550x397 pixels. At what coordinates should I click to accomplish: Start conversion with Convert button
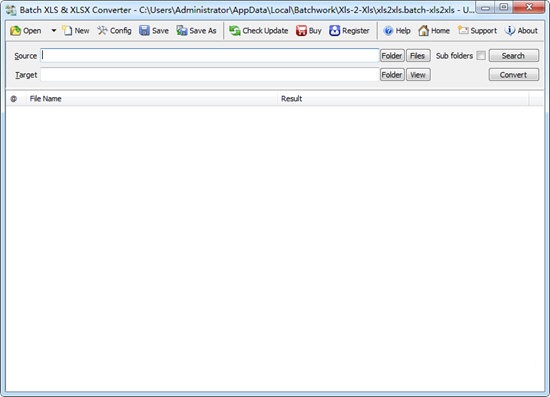pyautogui.click(x=514, y=75)
